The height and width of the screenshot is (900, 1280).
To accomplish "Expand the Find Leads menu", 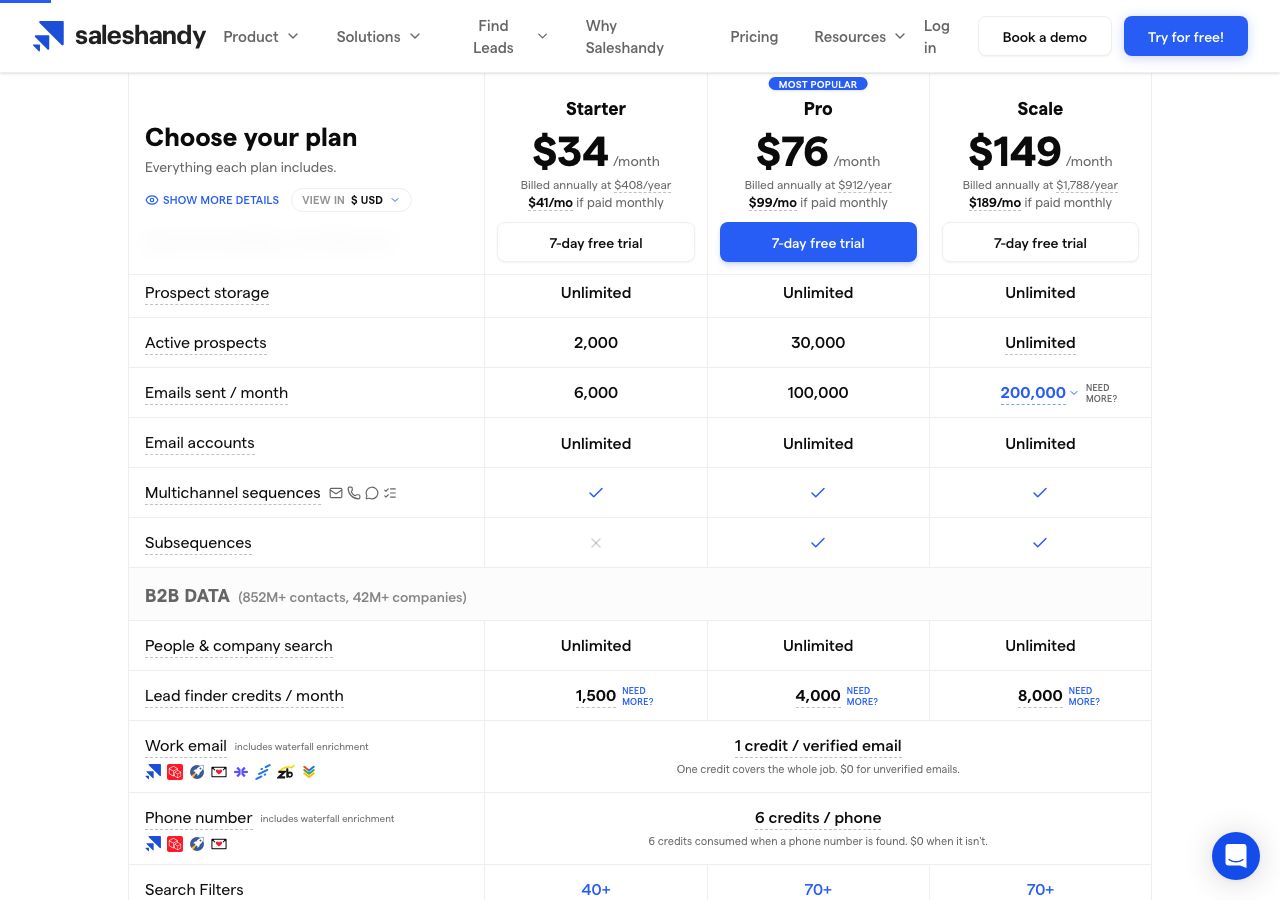I will pos(511,37).
